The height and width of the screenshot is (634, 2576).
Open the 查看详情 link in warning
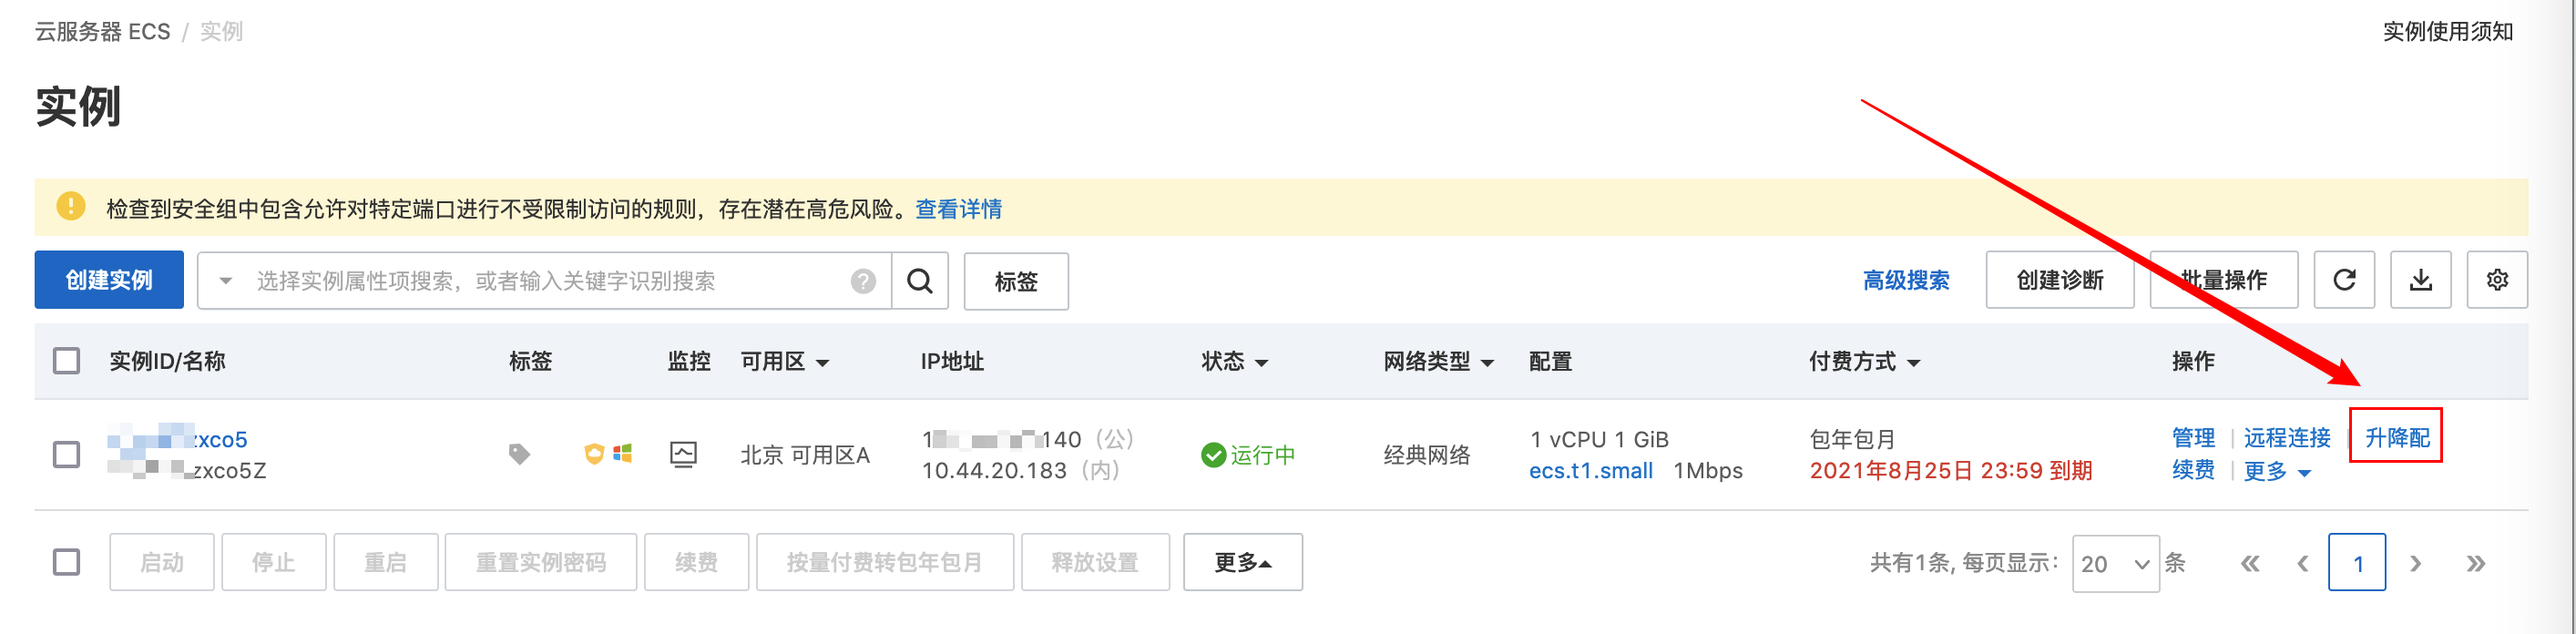click(958, 209)
